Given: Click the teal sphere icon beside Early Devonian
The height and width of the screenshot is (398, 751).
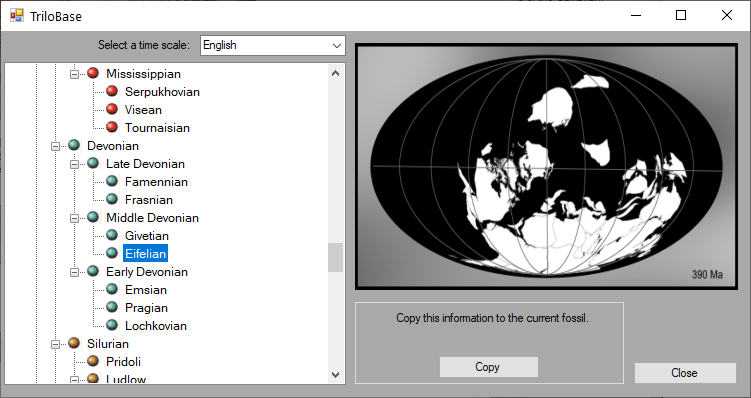Looking at the screenshot, I should click(x=93, y=272).
